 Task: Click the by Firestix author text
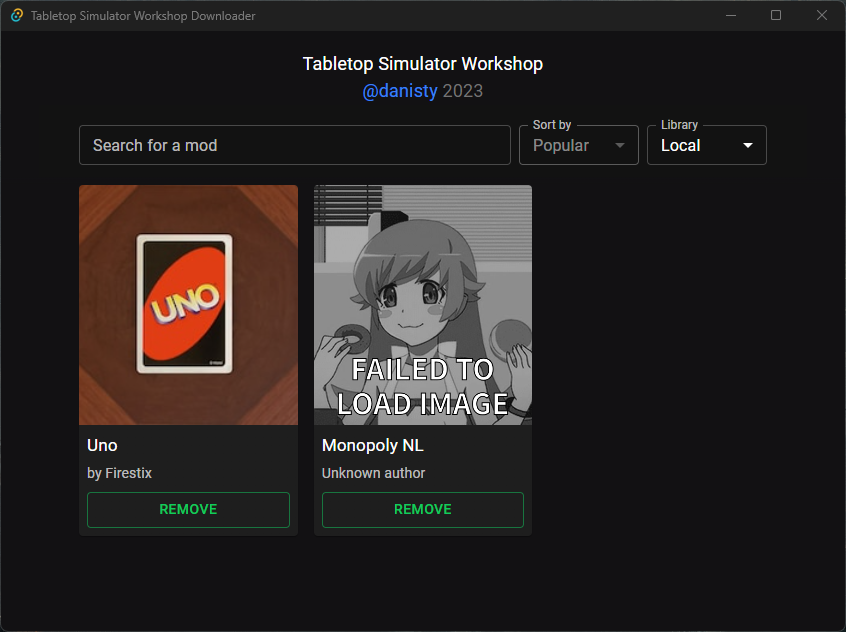click(x=119, y=473)
